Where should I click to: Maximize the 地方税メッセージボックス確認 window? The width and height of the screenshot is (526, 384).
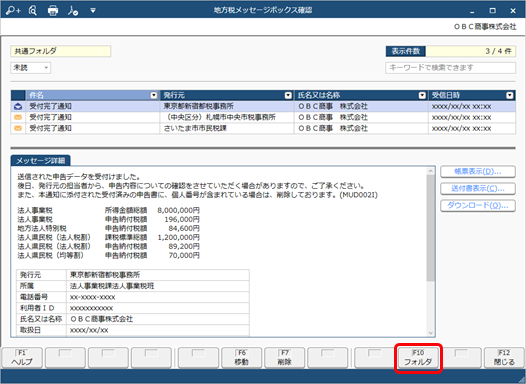(492, 11)
